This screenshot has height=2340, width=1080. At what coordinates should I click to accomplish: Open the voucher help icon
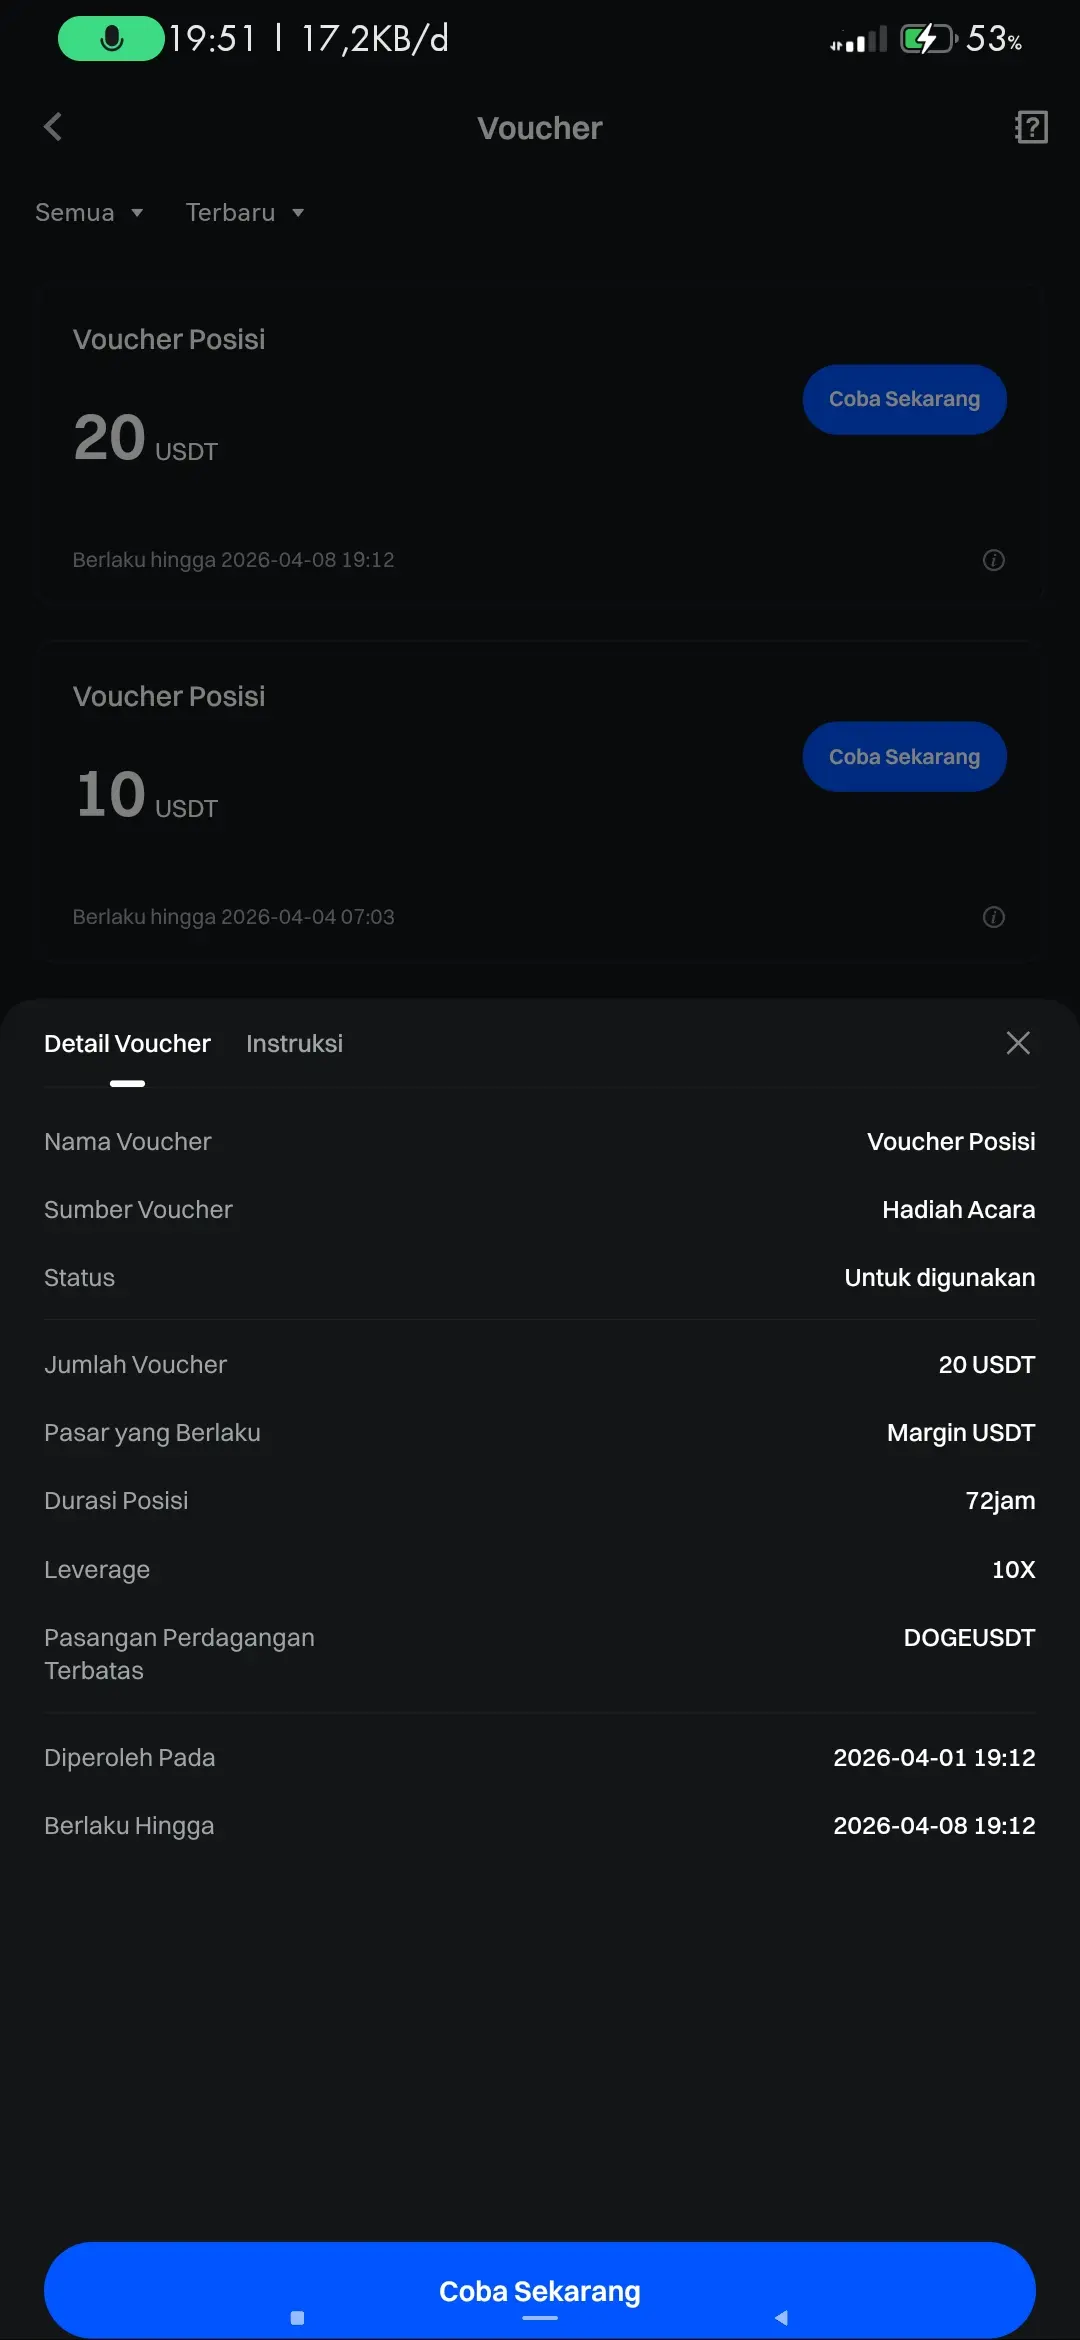click(x=1031, y=127)
